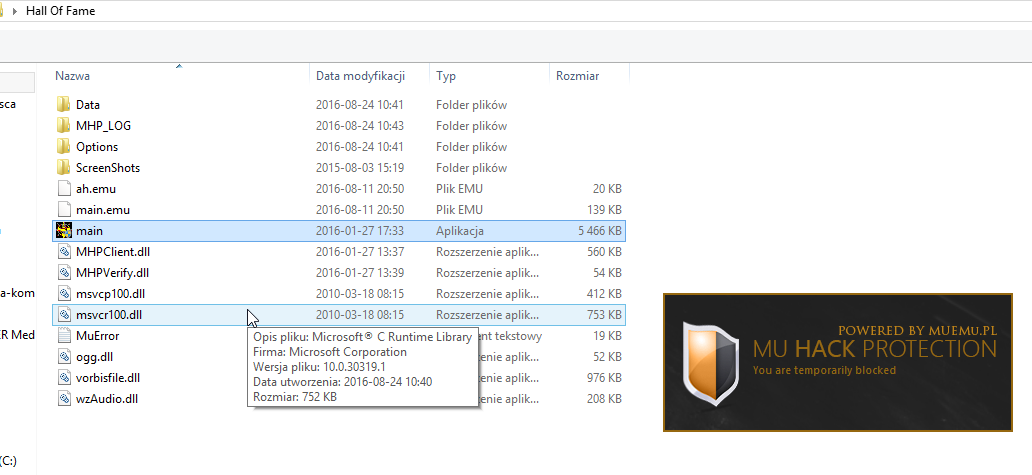
Task: Click the msvcr100.dll file icon
Action: pos(63,314)
